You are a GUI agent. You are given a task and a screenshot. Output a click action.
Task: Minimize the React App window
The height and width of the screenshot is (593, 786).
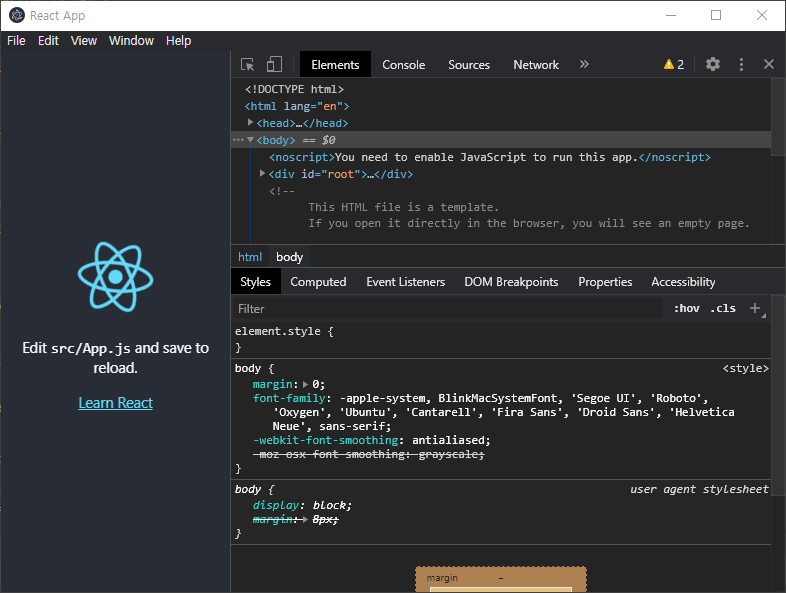[x=671, y=15]
